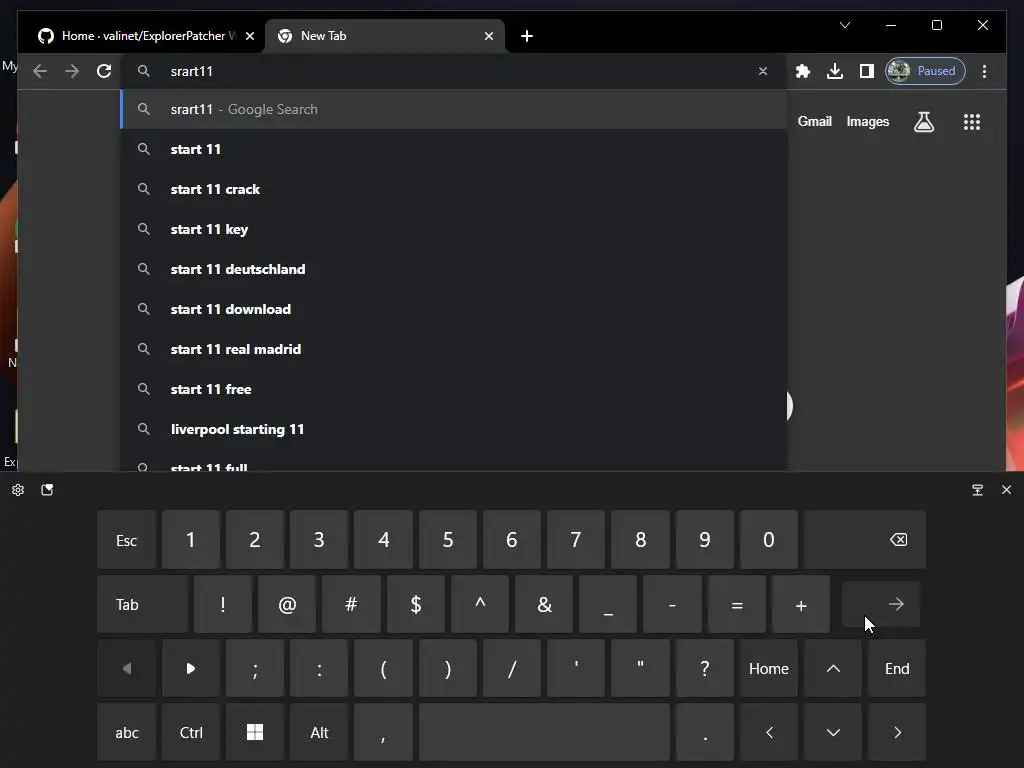The image size is (1024, 768).
Task: Tap the Esc key
Action: [x=126, y=540]
